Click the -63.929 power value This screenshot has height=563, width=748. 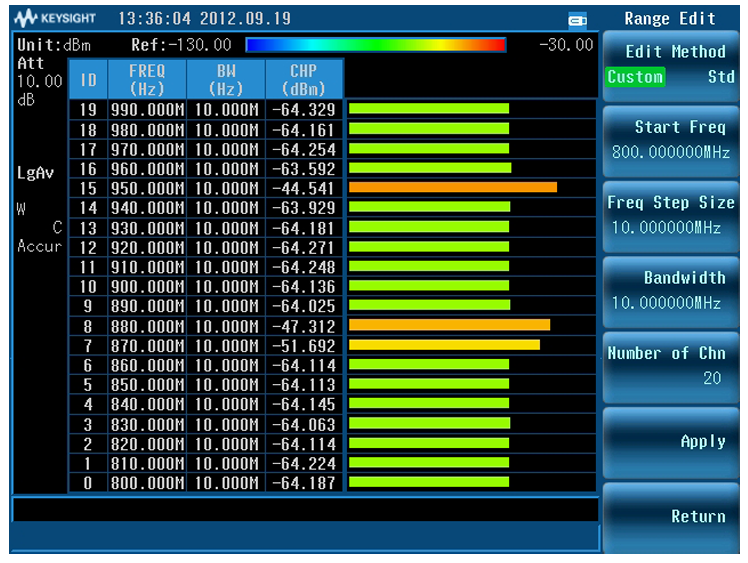pos(304,208)
